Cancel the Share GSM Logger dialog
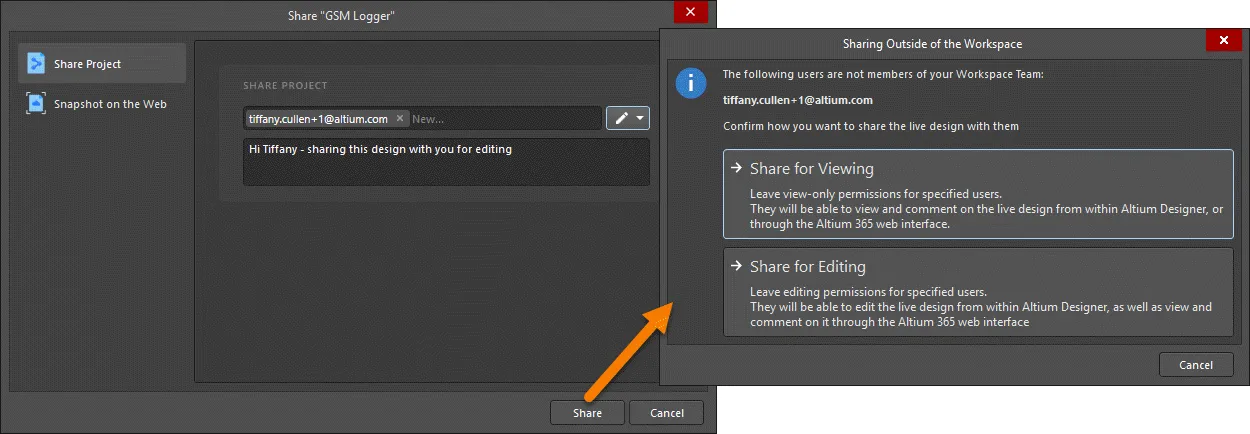 [666, 413]
